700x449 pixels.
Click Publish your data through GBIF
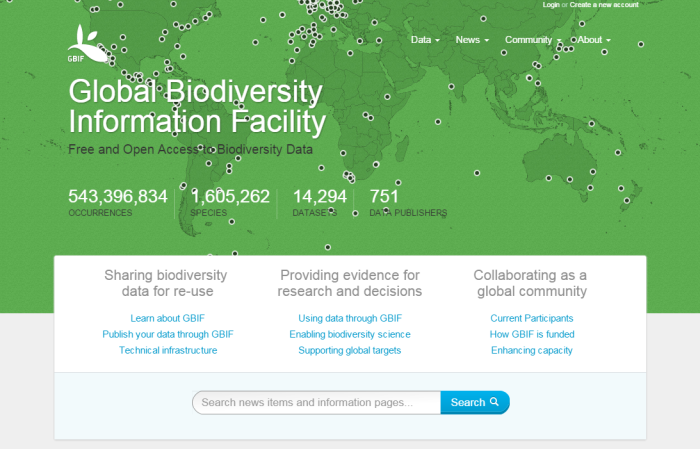168,334
